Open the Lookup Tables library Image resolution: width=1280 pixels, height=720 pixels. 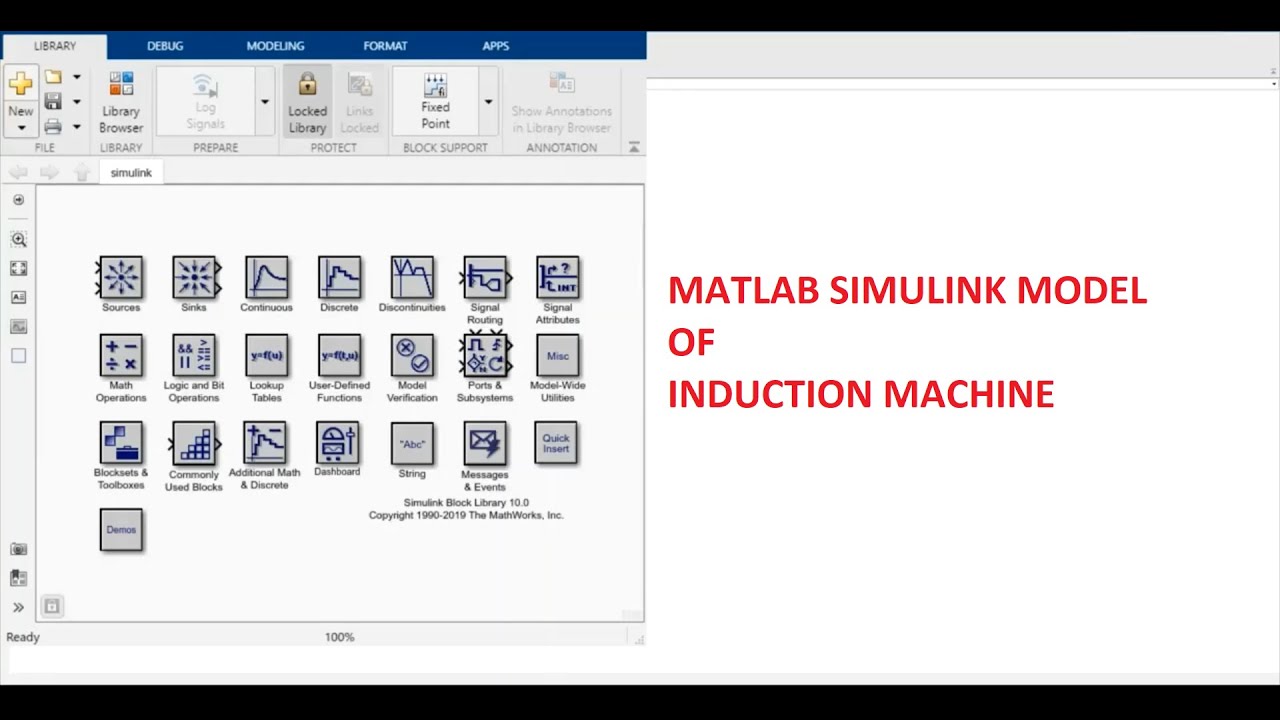pos(266,356)
